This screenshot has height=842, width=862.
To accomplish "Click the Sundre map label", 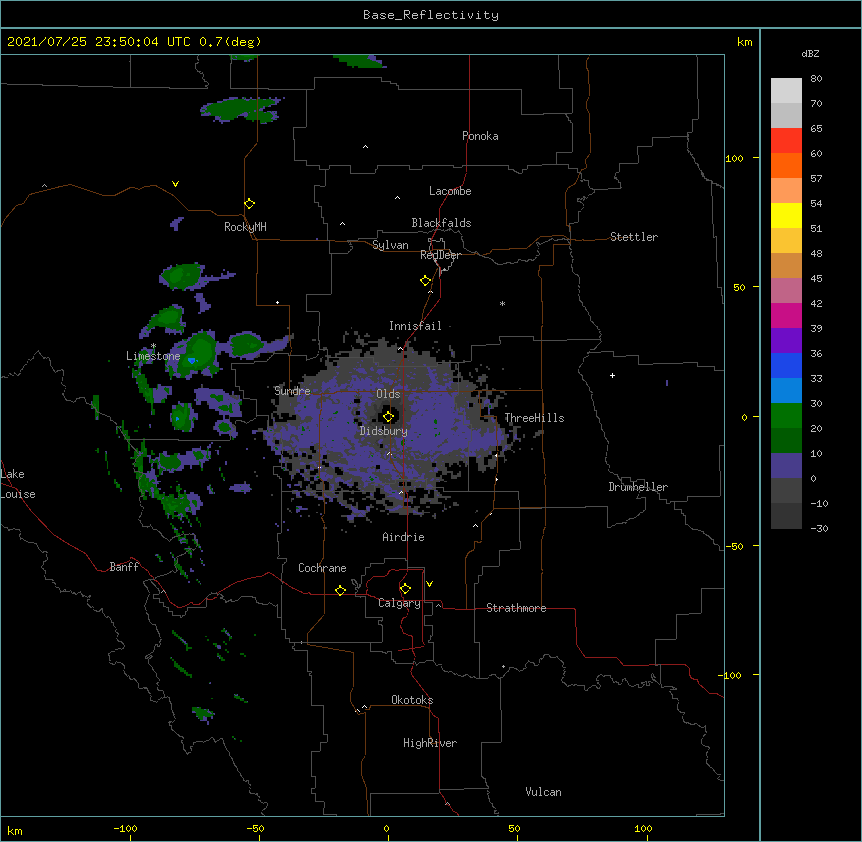I will point(292,391).
